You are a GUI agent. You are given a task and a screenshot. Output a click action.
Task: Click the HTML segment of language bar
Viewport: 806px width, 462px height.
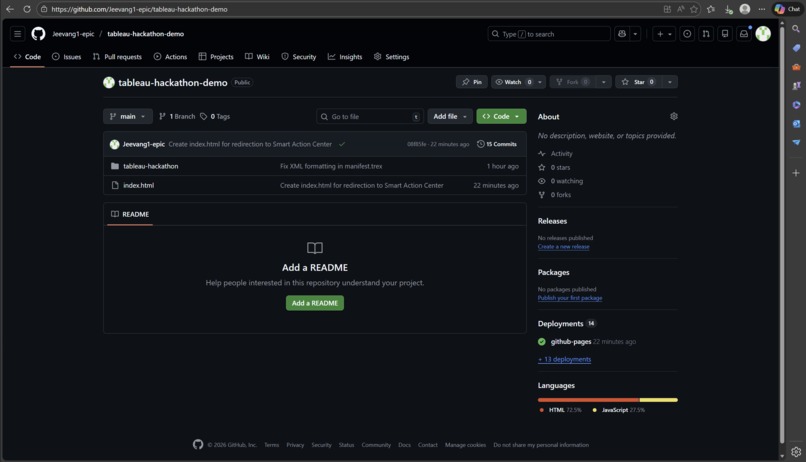[x=588, y=399]
